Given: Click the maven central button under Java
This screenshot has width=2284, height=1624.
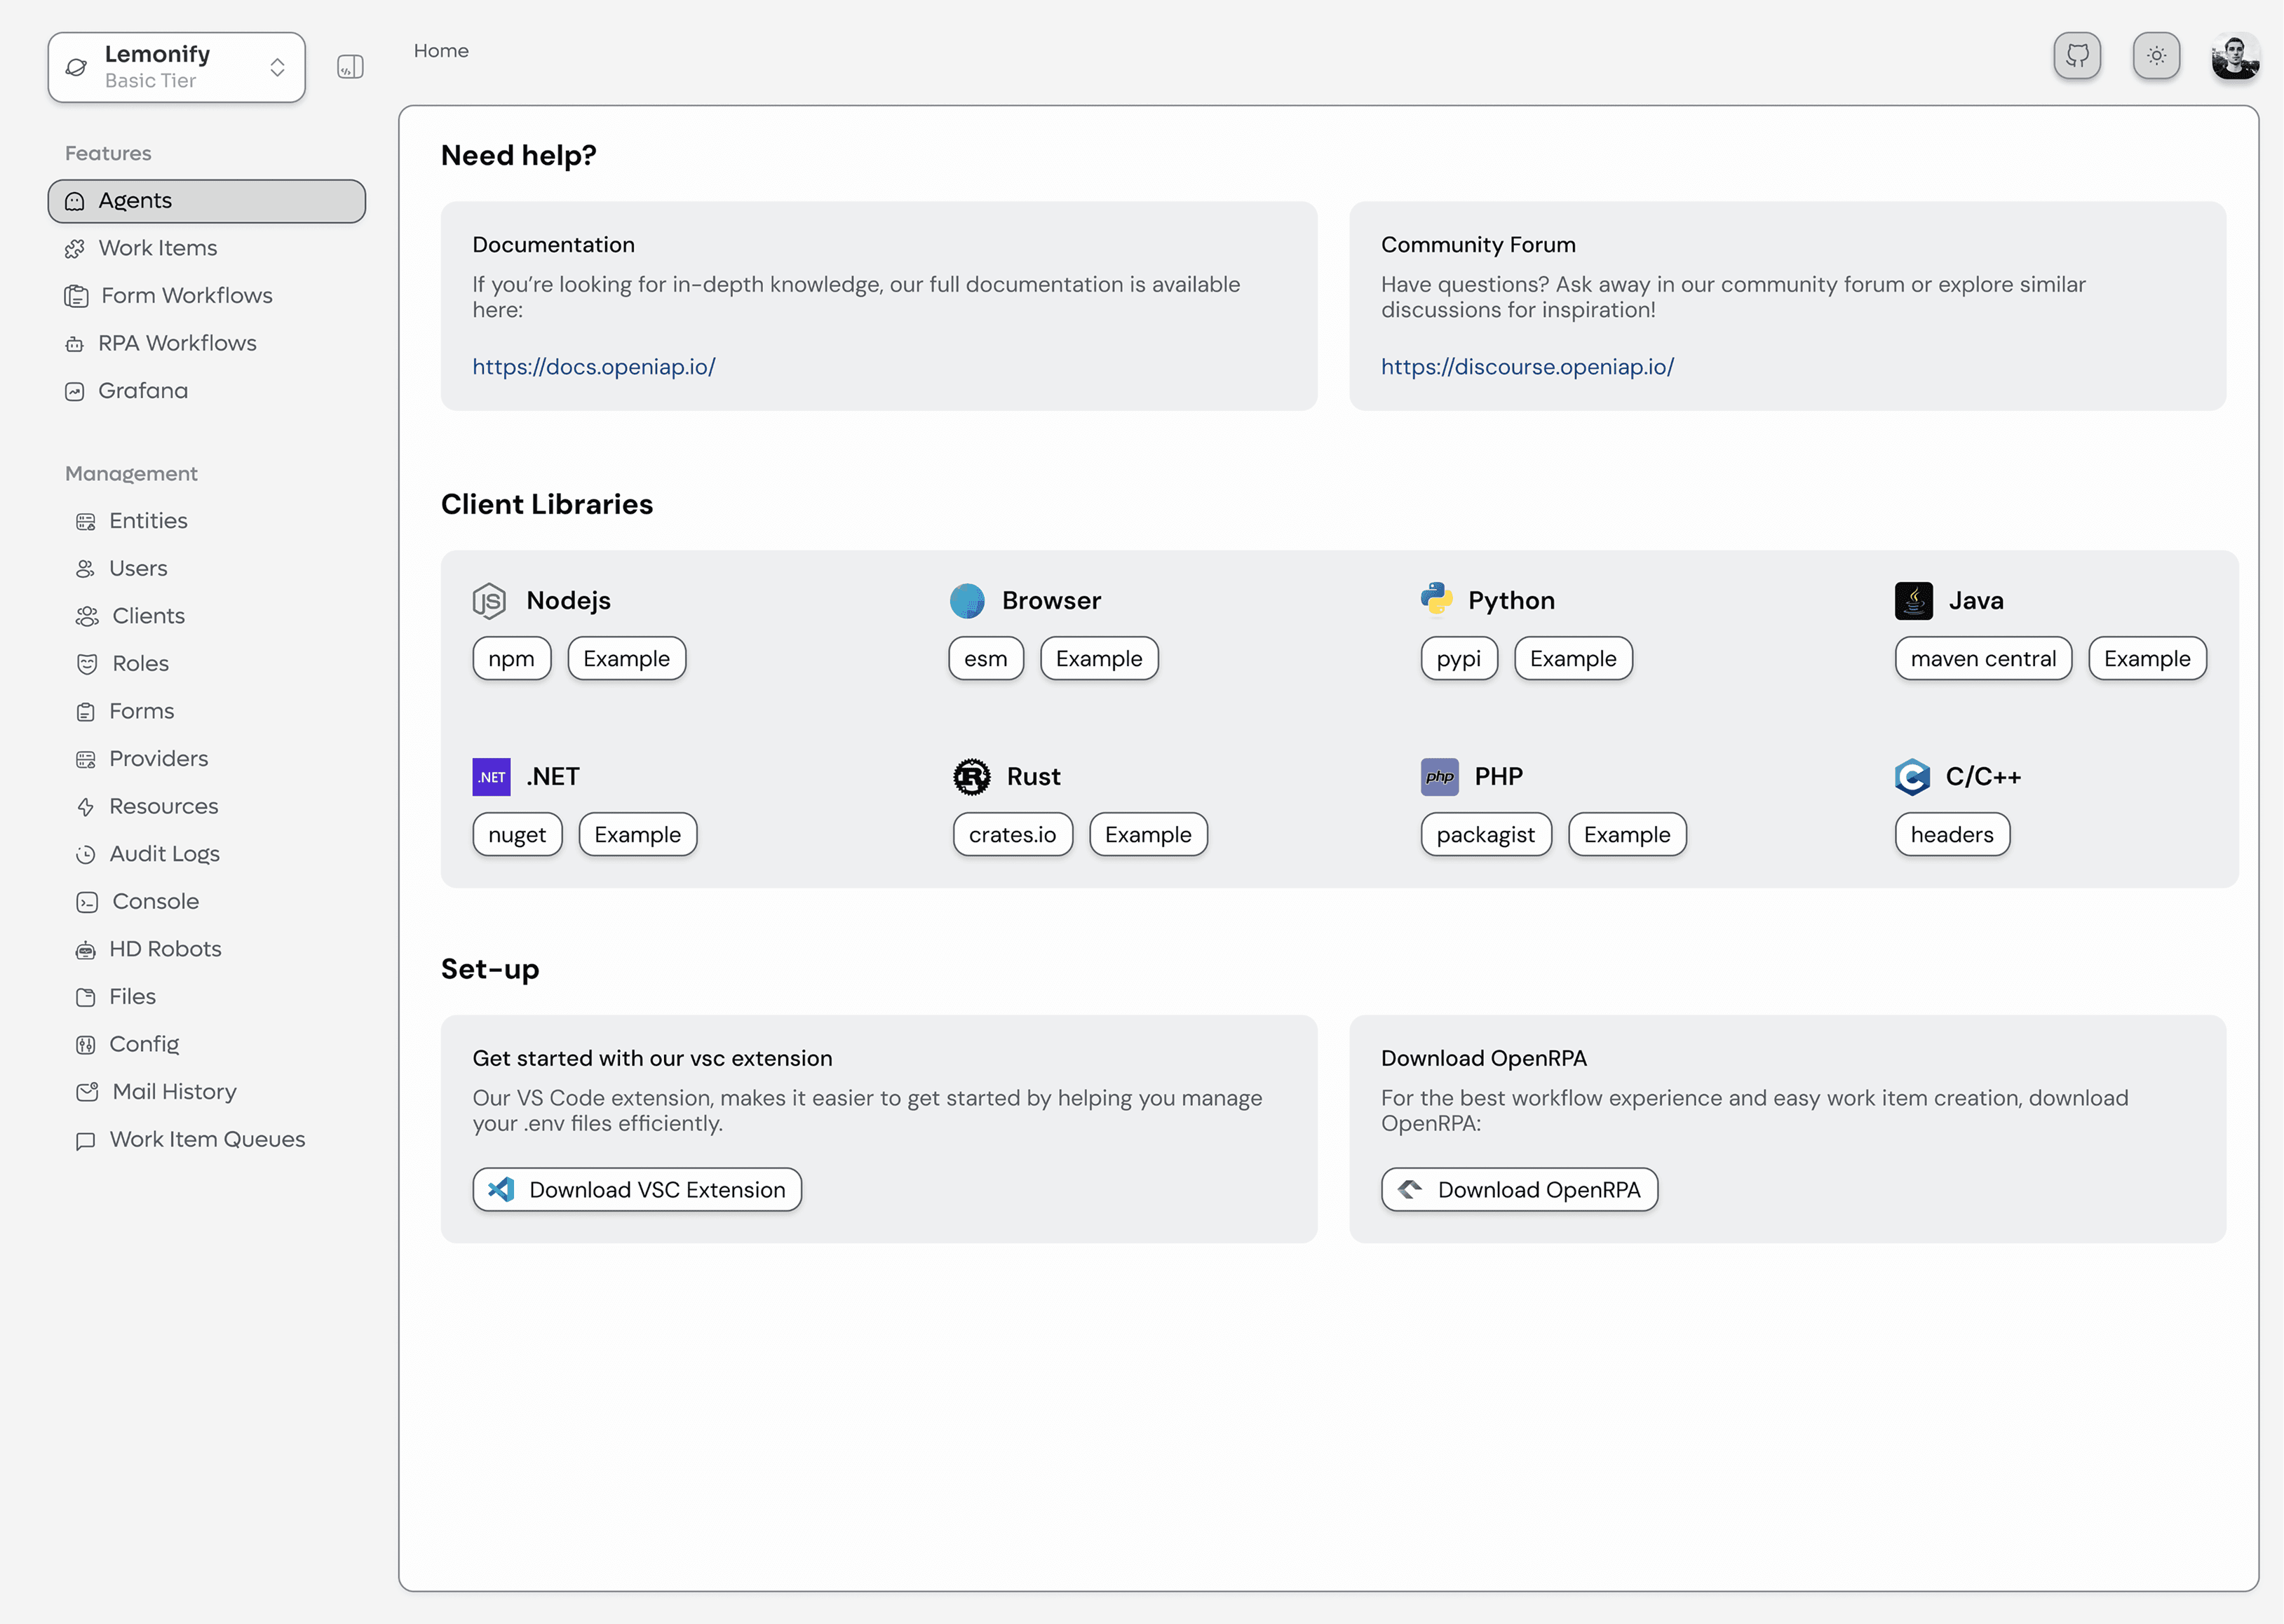Looking at the screenshot, I should [x=1982, y=659].
